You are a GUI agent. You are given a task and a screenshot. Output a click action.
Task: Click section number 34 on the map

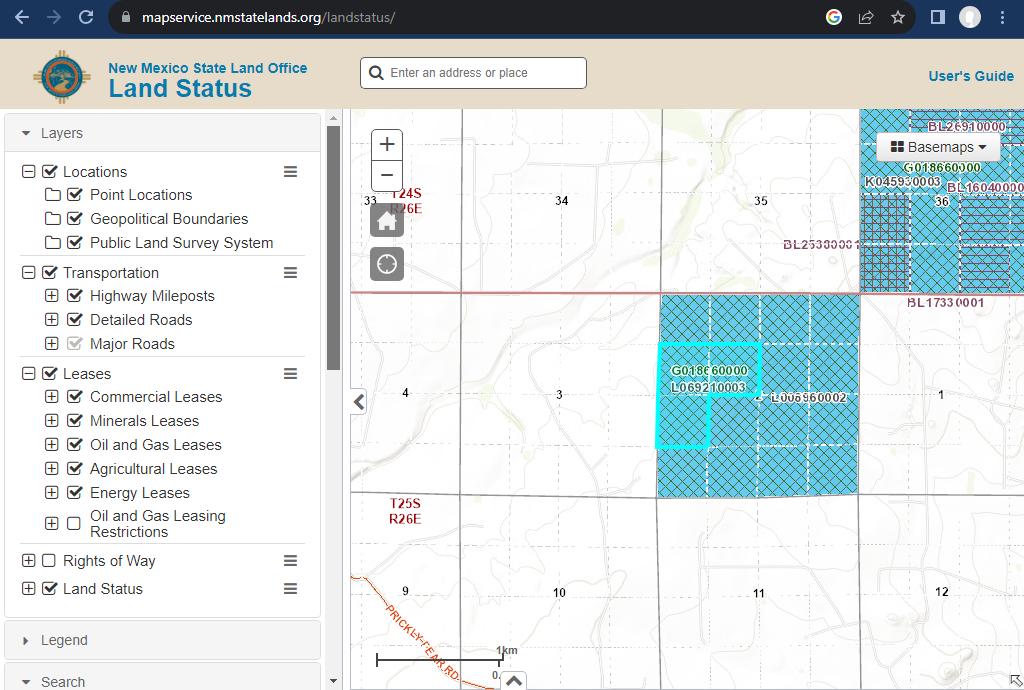point(562,201)
